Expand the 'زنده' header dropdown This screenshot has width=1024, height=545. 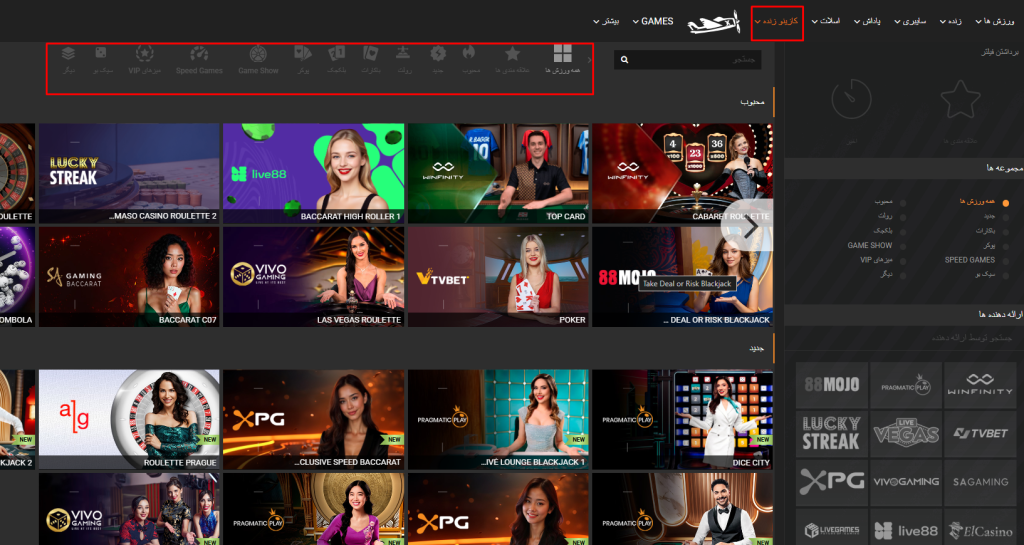coord(950,22)
